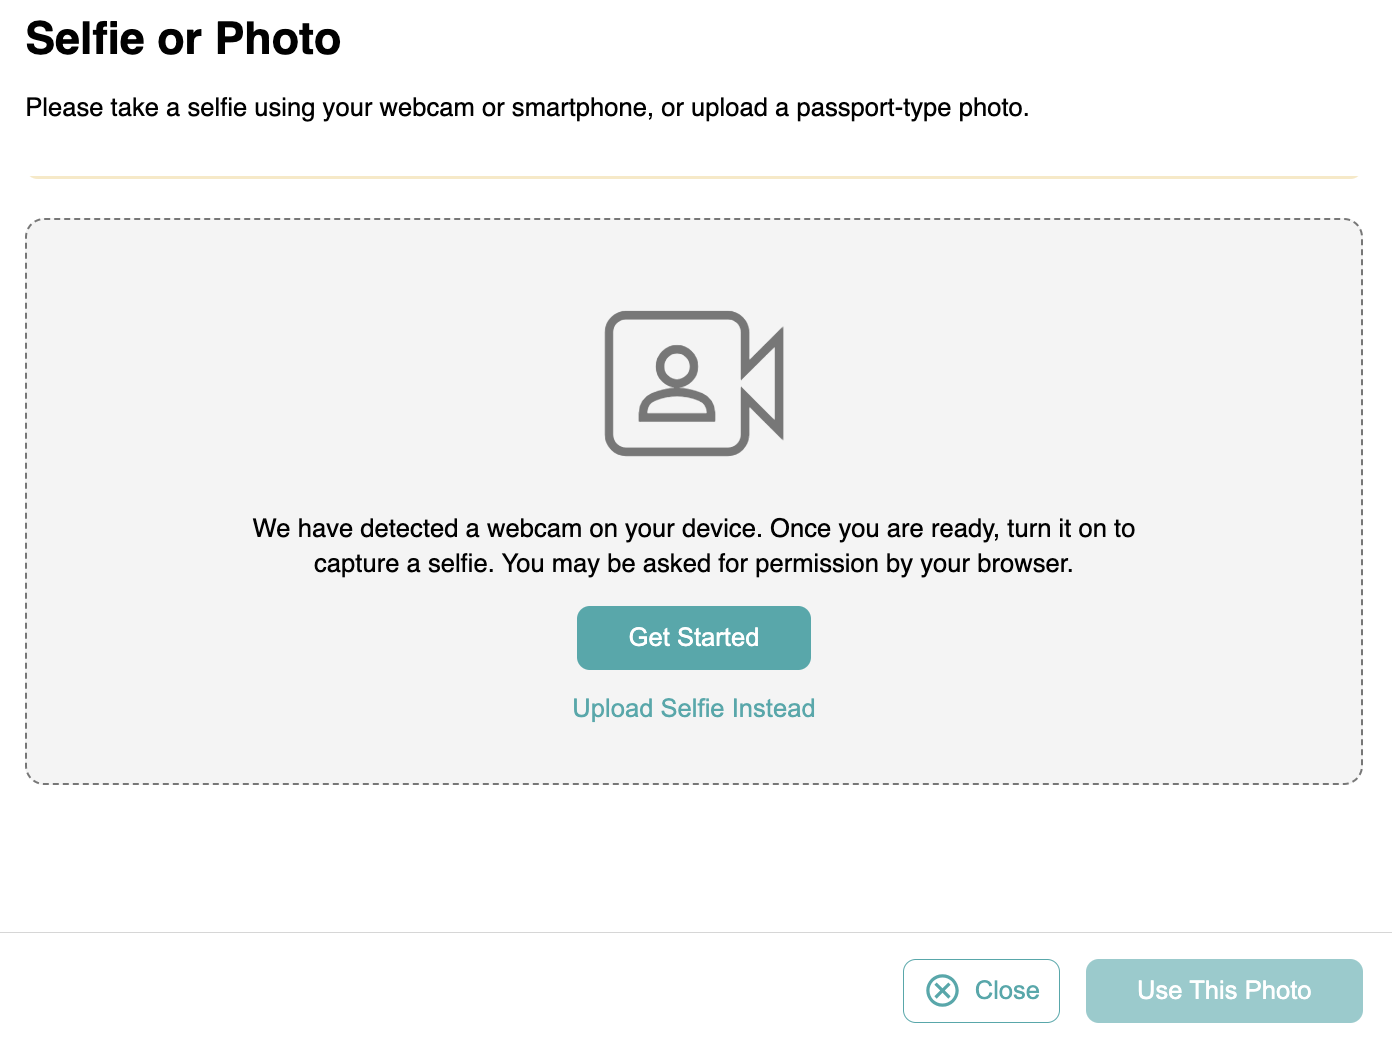Click the person silhouette inside the camera icon
Viewport: 1392px width, 1044px height.
click(x=677, y=383)
